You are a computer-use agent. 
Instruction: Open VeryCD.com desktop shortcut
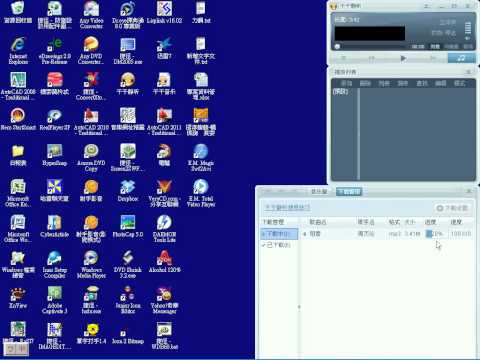tap(164, 194)
